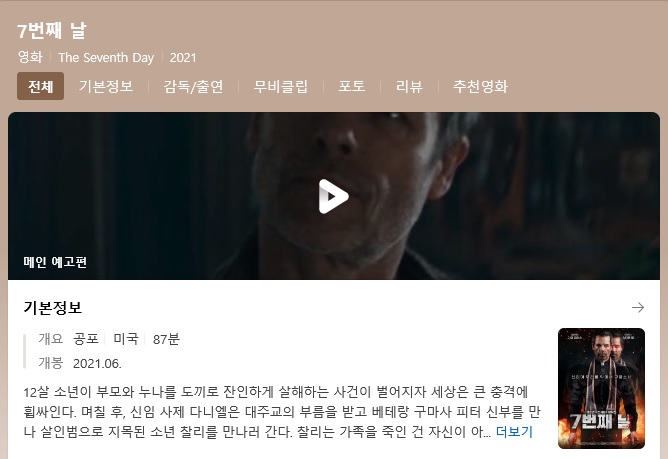View the 포토 tab
668x459 pixels.
351,86
